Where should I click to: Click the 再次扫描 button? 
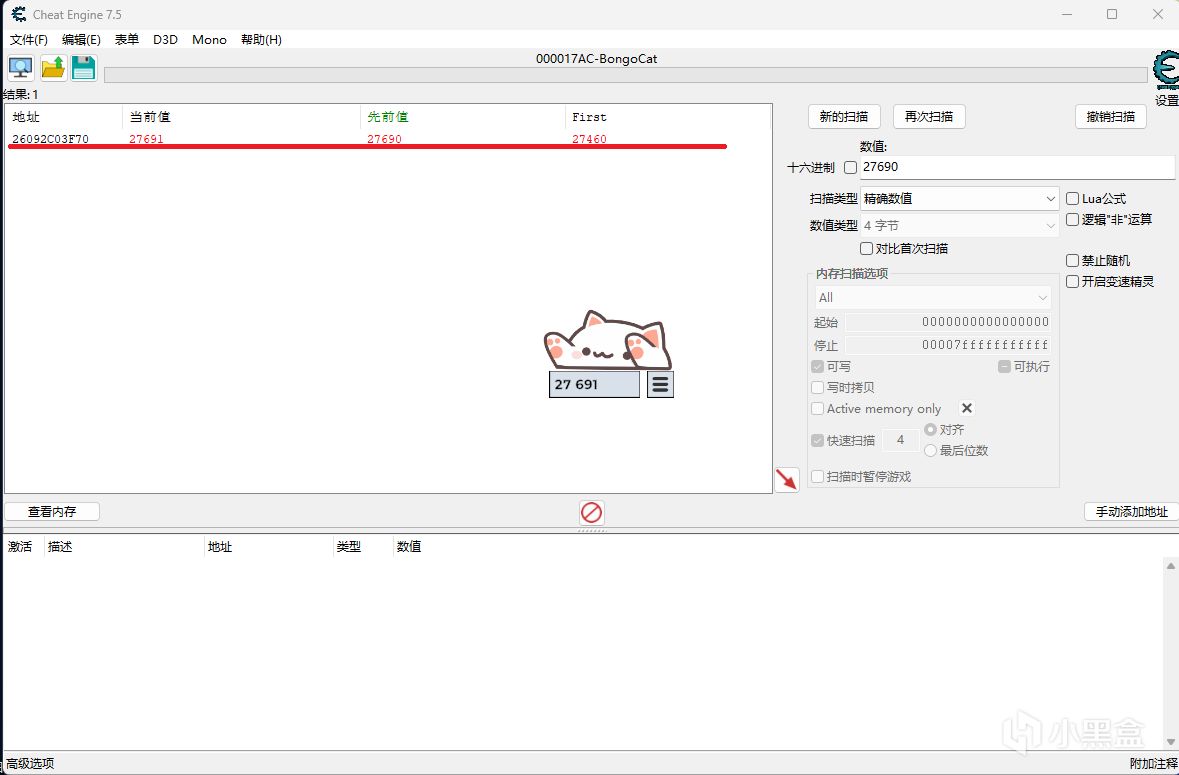click(929, 117)
